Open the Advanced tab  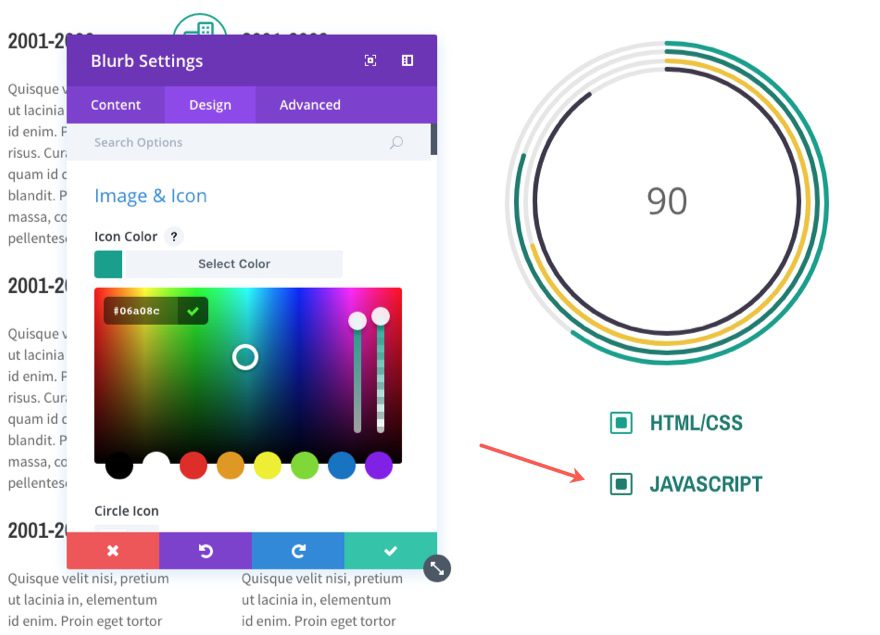(x=310, y=105)
